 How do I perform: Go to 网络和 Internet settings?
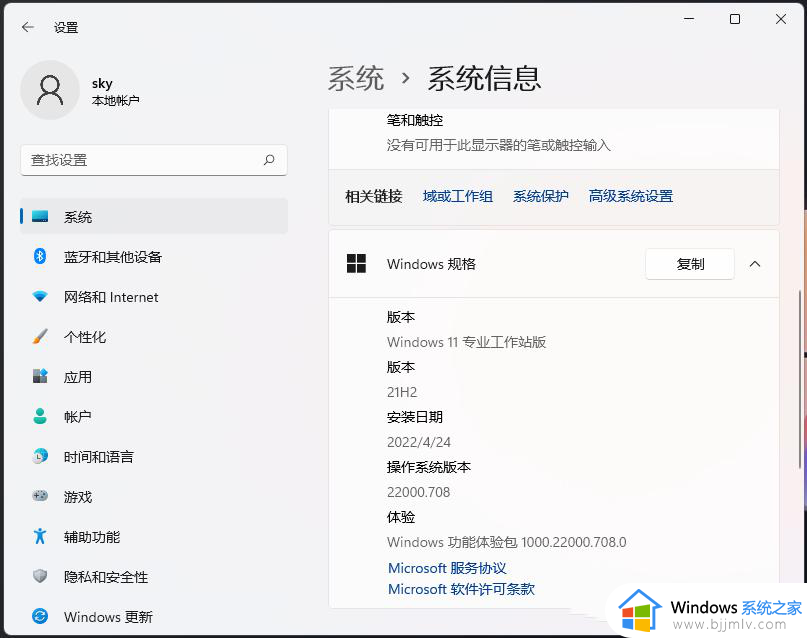[x=154, y=296]
